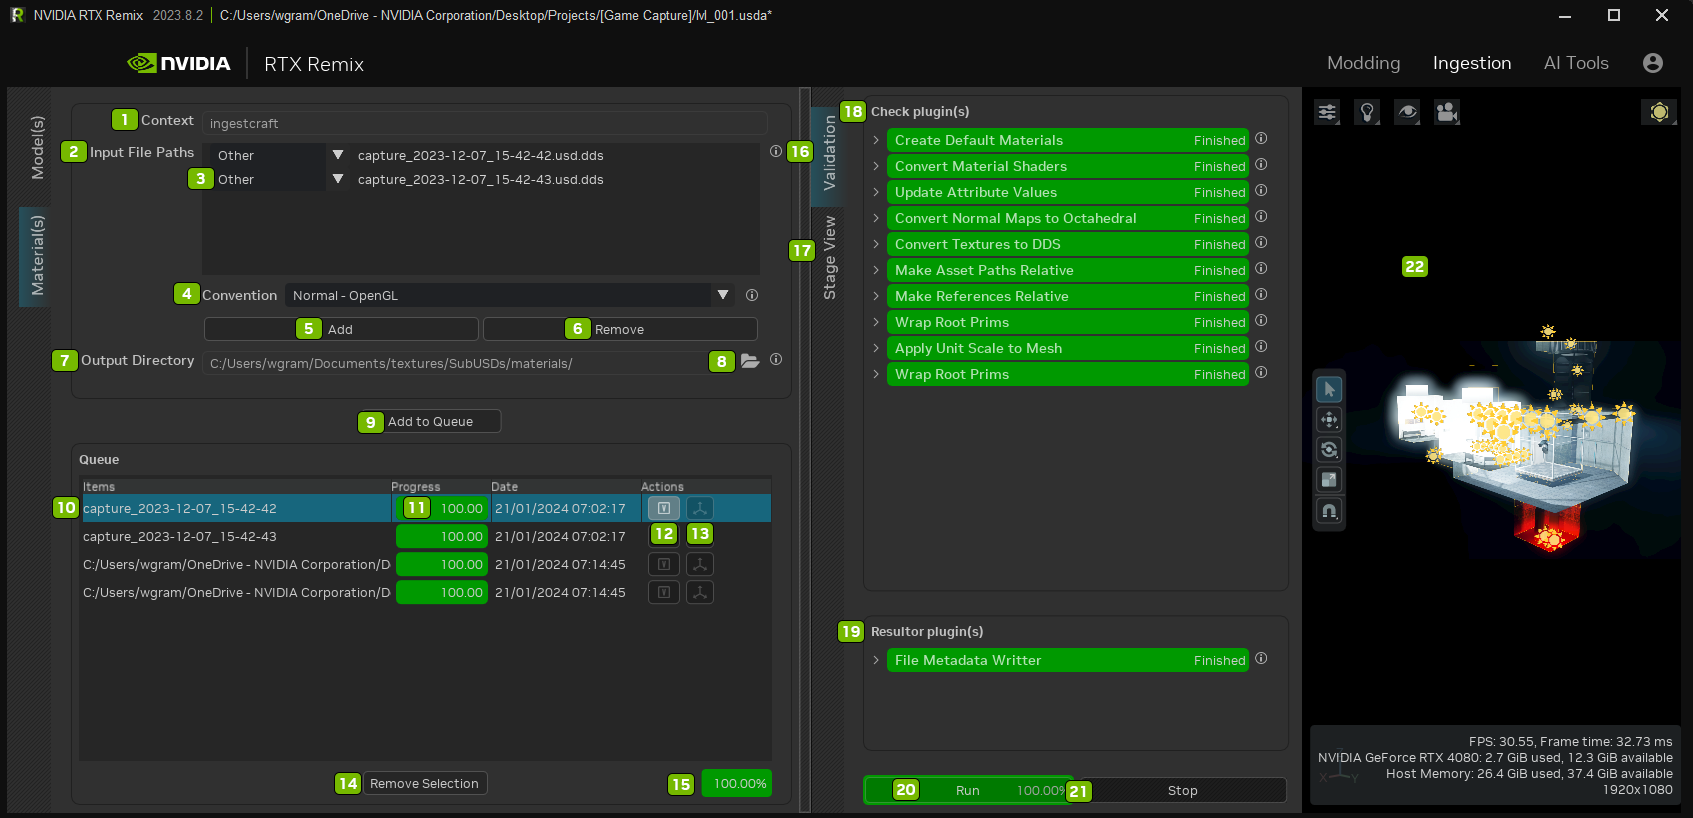Viewport: 1693px width, 818px height.
Task: Click info icon for Update Attribute Values
Action: click(1261, 191)
